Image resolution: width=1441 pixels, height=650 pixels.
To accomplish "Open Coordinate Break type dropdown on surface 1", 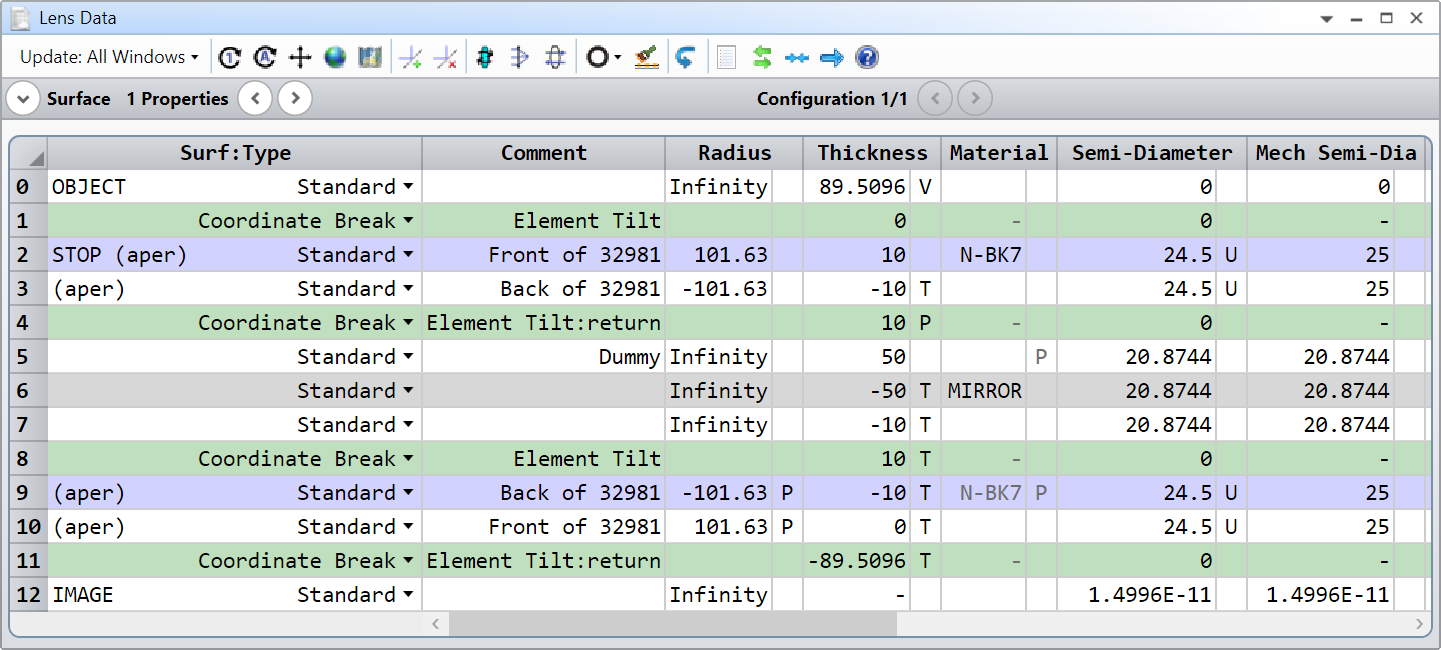I will (x=408, y=221).
